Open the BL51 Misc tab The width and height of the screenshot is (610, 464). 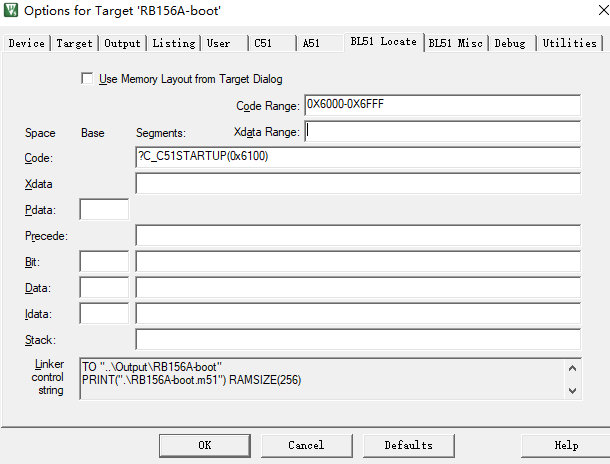pyautogui.click(x=456, y=43)
